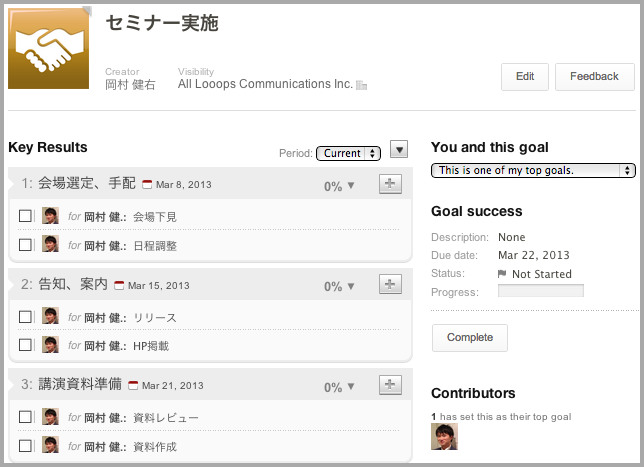Mark 資料作成 task as done

[25, 447]
